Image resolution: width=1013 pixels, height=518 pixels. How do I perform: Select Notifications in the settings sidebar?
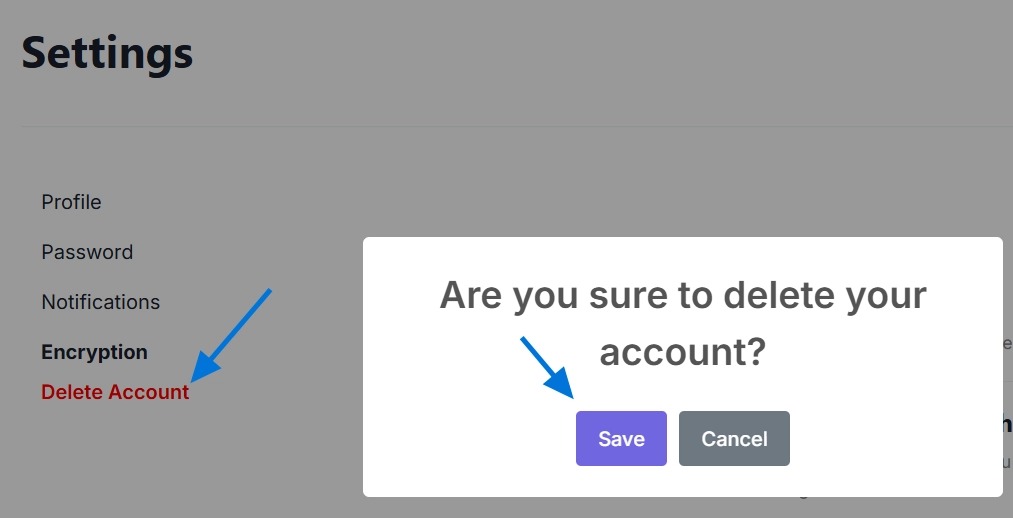(100, 302)
